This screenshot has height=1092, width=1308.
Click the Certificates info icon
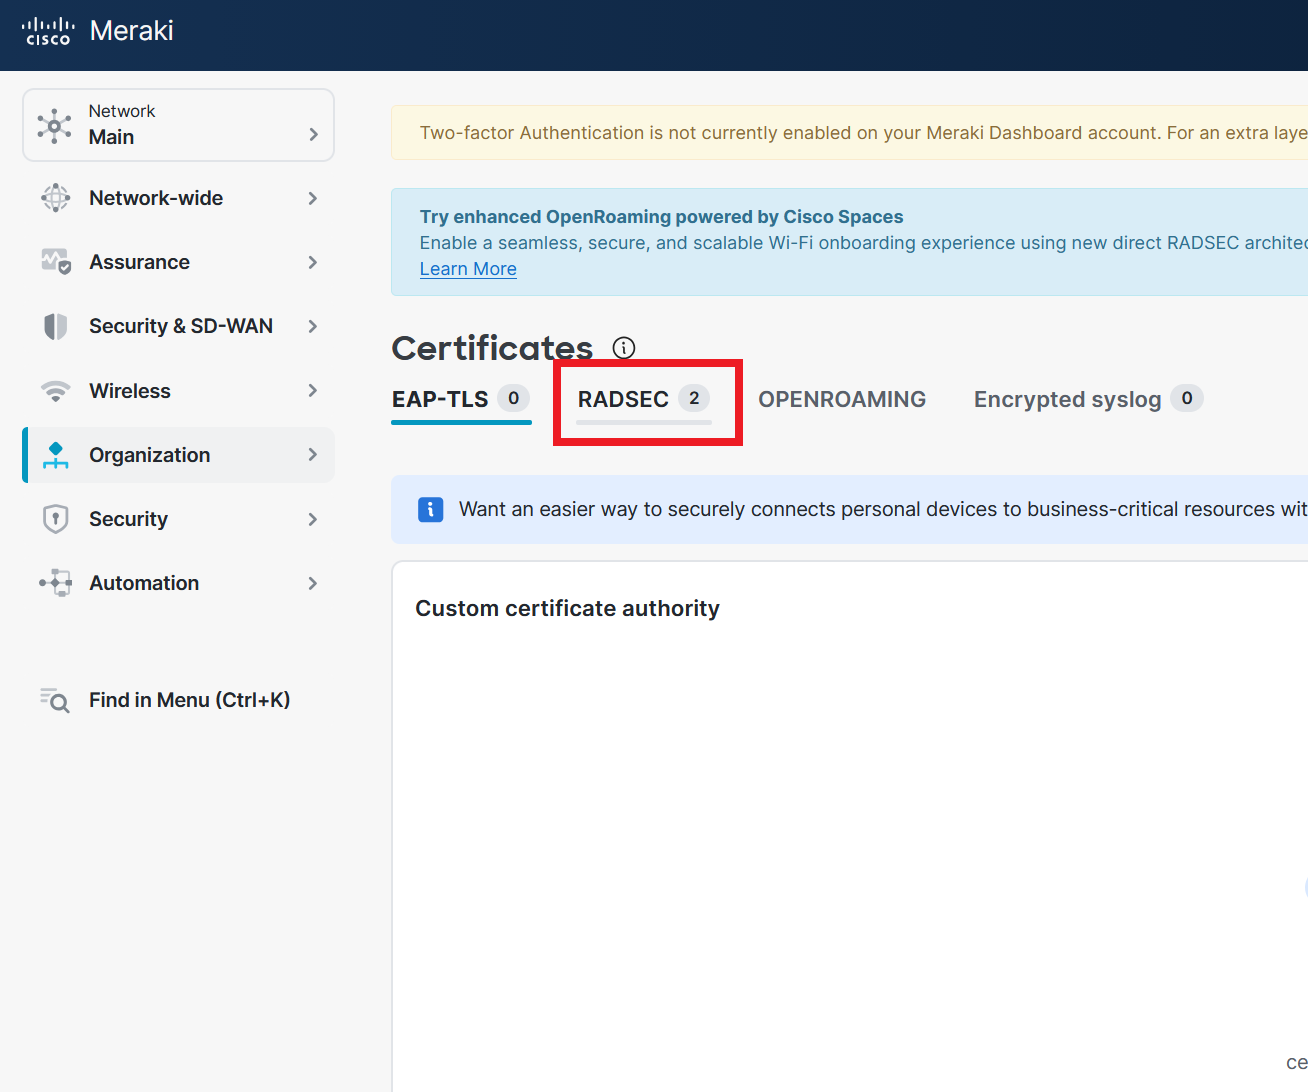coord(624,348)
